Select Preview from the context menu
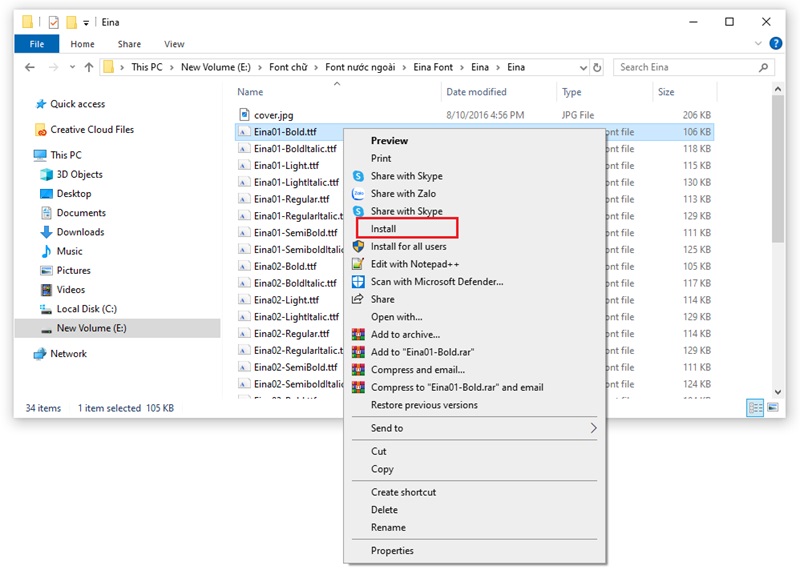The height and width of the screenshot is (574, 800). [389, 141]
